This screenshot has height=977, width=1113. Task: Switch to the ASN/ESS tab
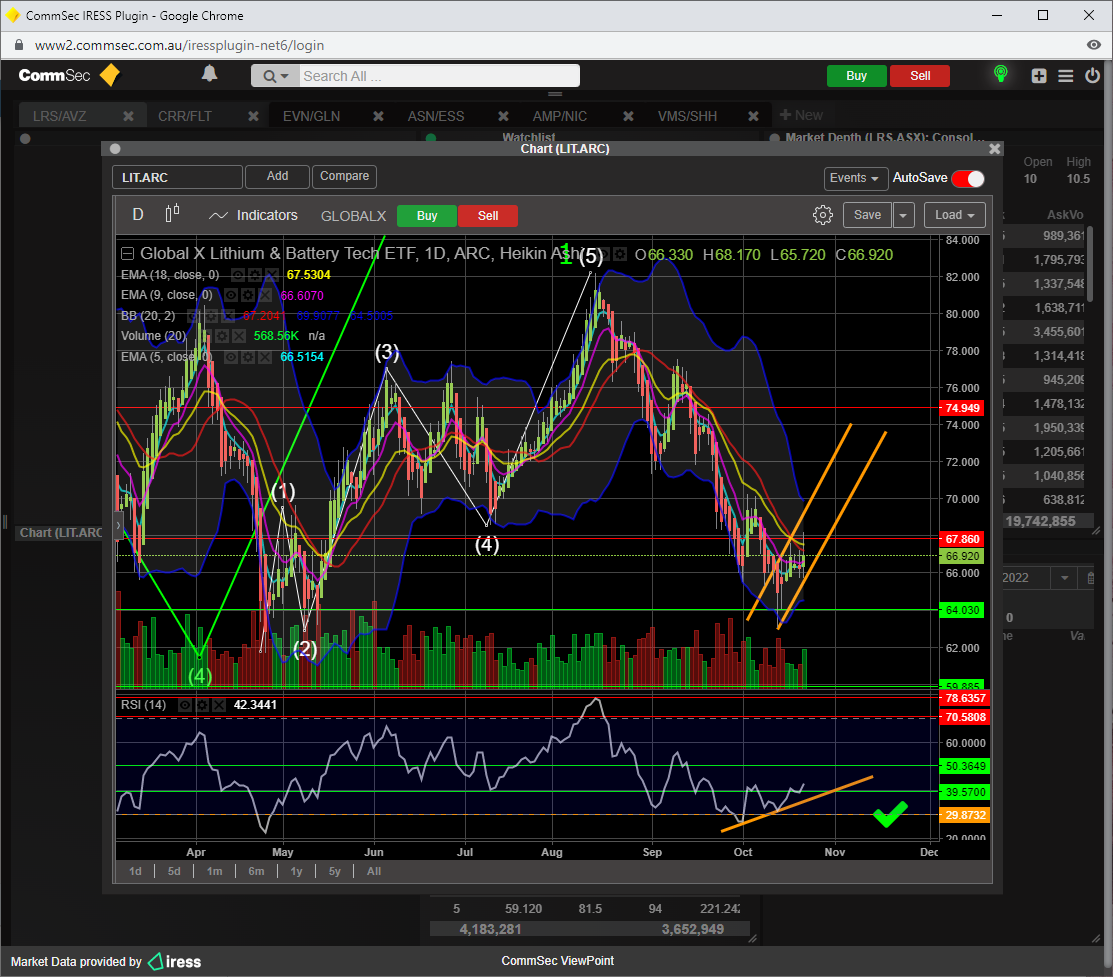point(436,116)
